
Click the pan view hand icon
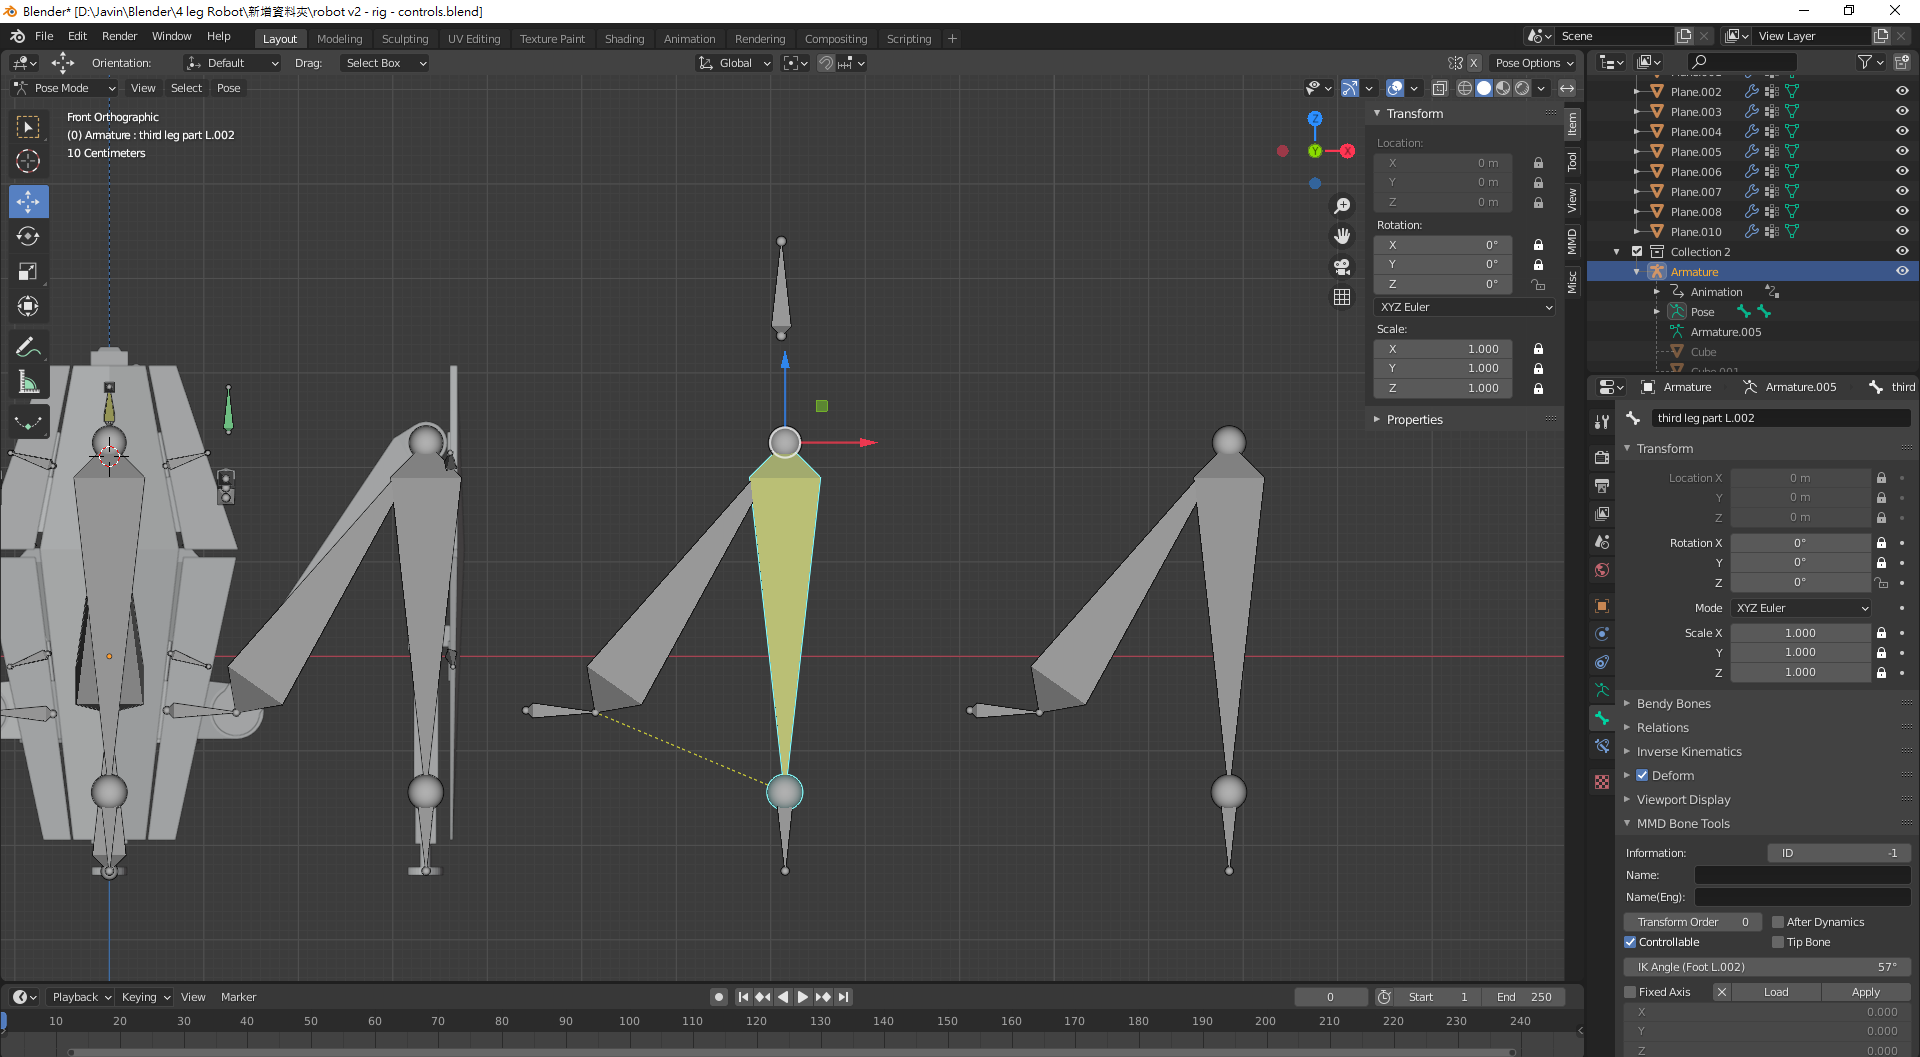[x=1342, y=236]
